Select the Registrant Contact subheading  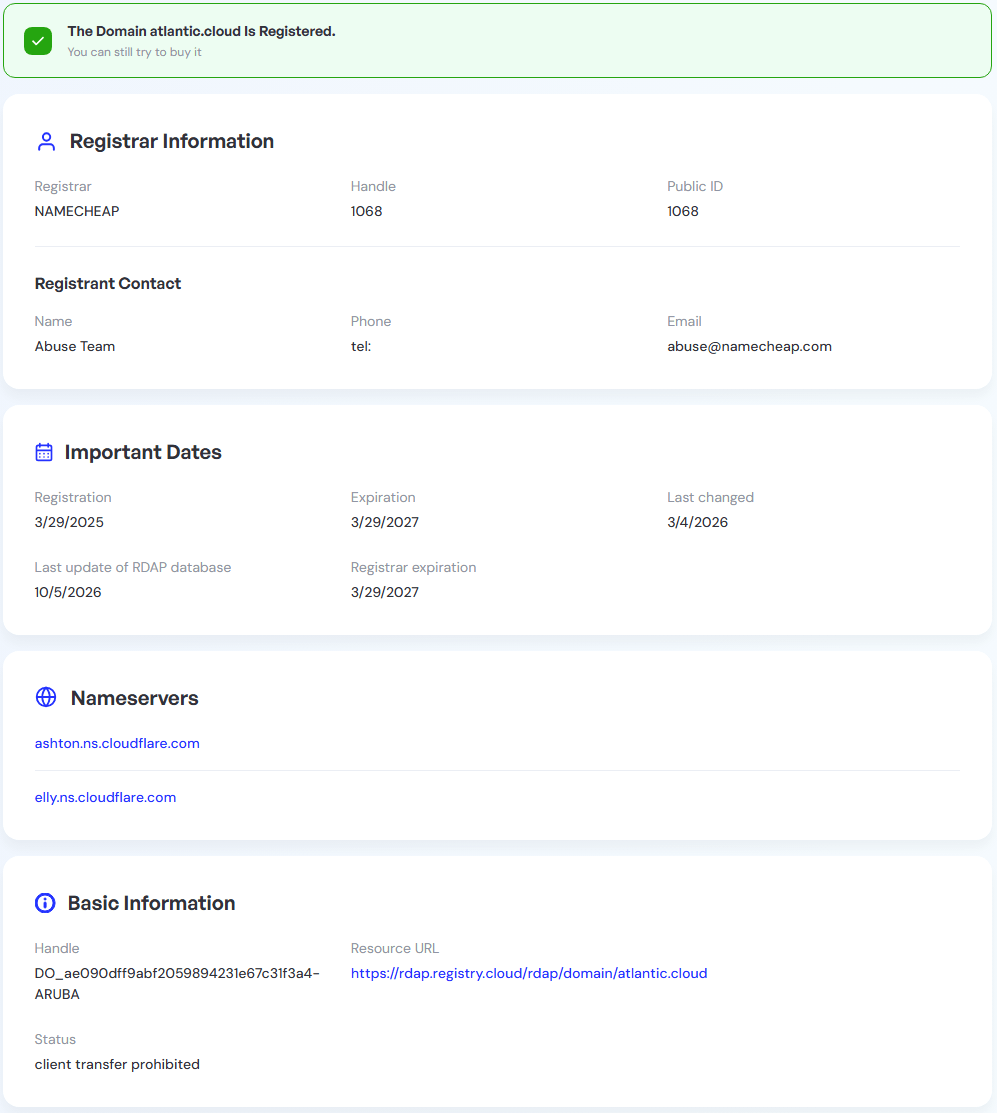108,284
